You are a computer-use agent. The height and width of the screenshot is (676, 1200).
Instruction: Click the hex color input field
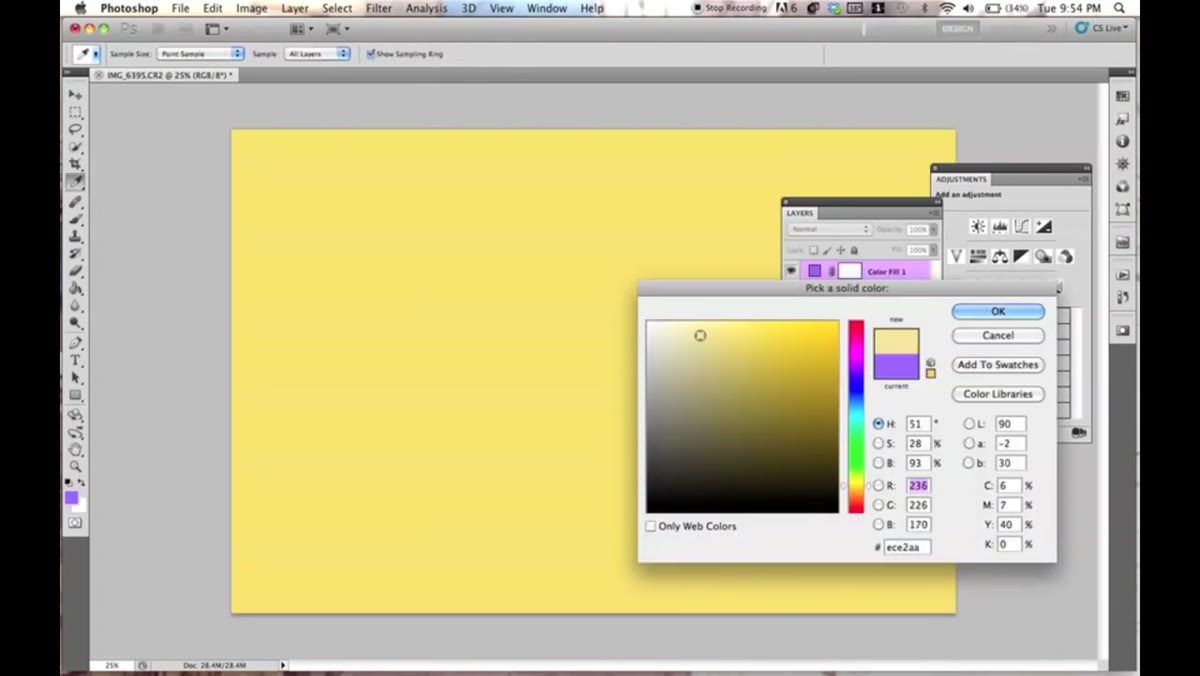pyautogui.click(x=907, y=547)
